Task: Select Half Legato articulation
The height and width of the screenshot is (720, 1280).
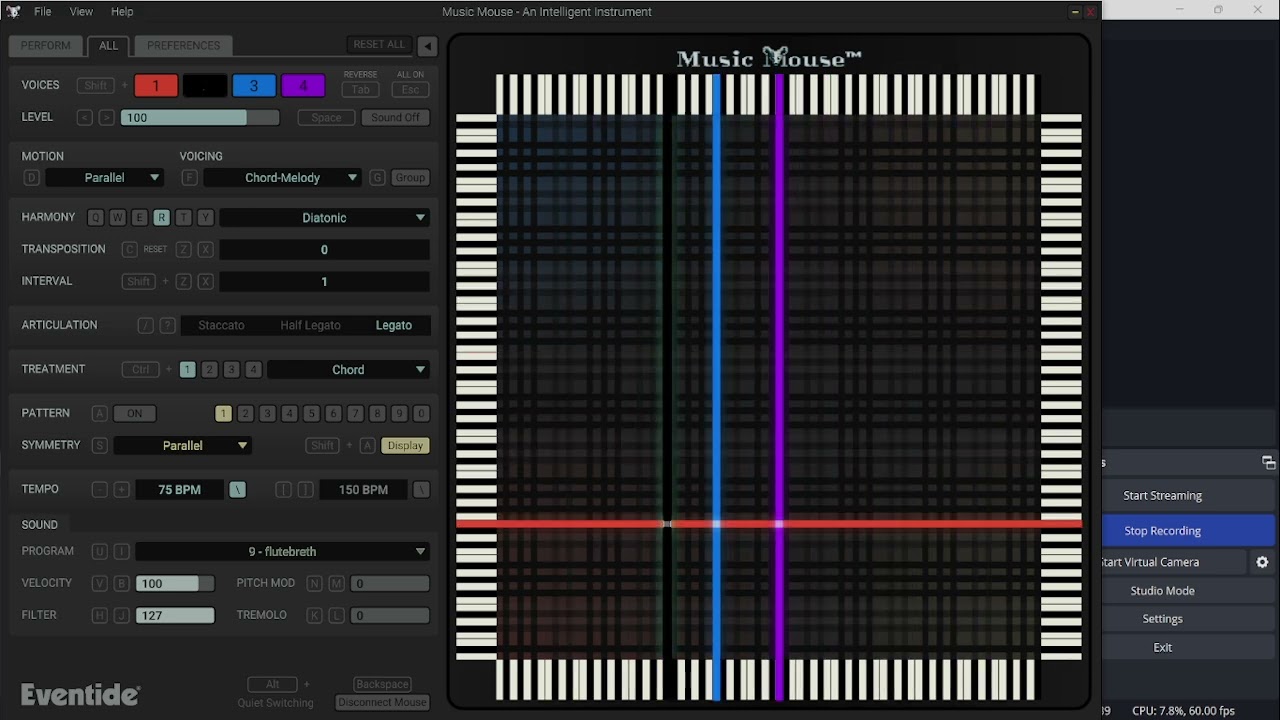Action: point(311,326)
